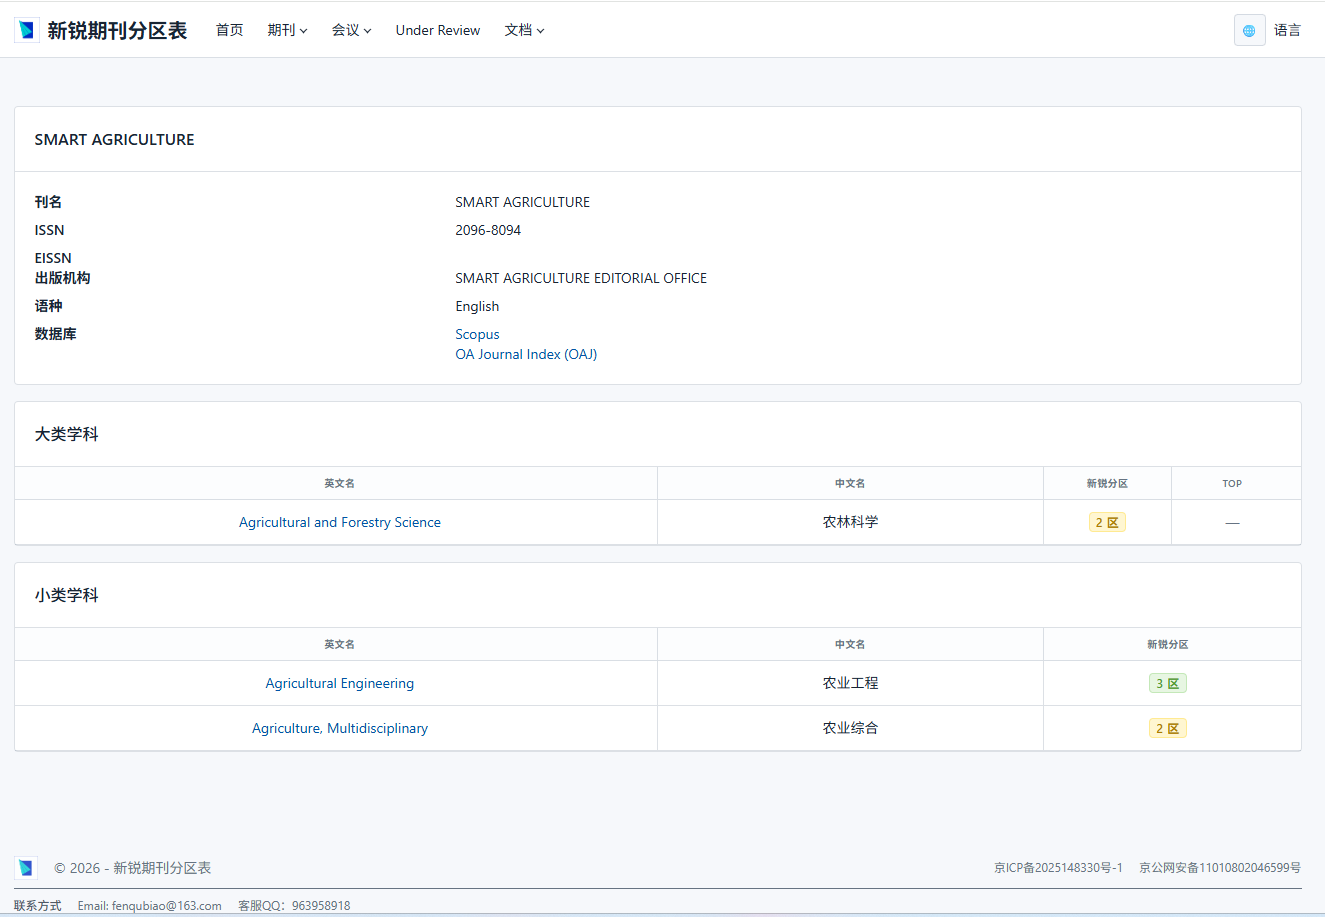Expand the 文档 dropdown menu
Viewport: 1325px width, 917px height.
click(x=524, y=30)
